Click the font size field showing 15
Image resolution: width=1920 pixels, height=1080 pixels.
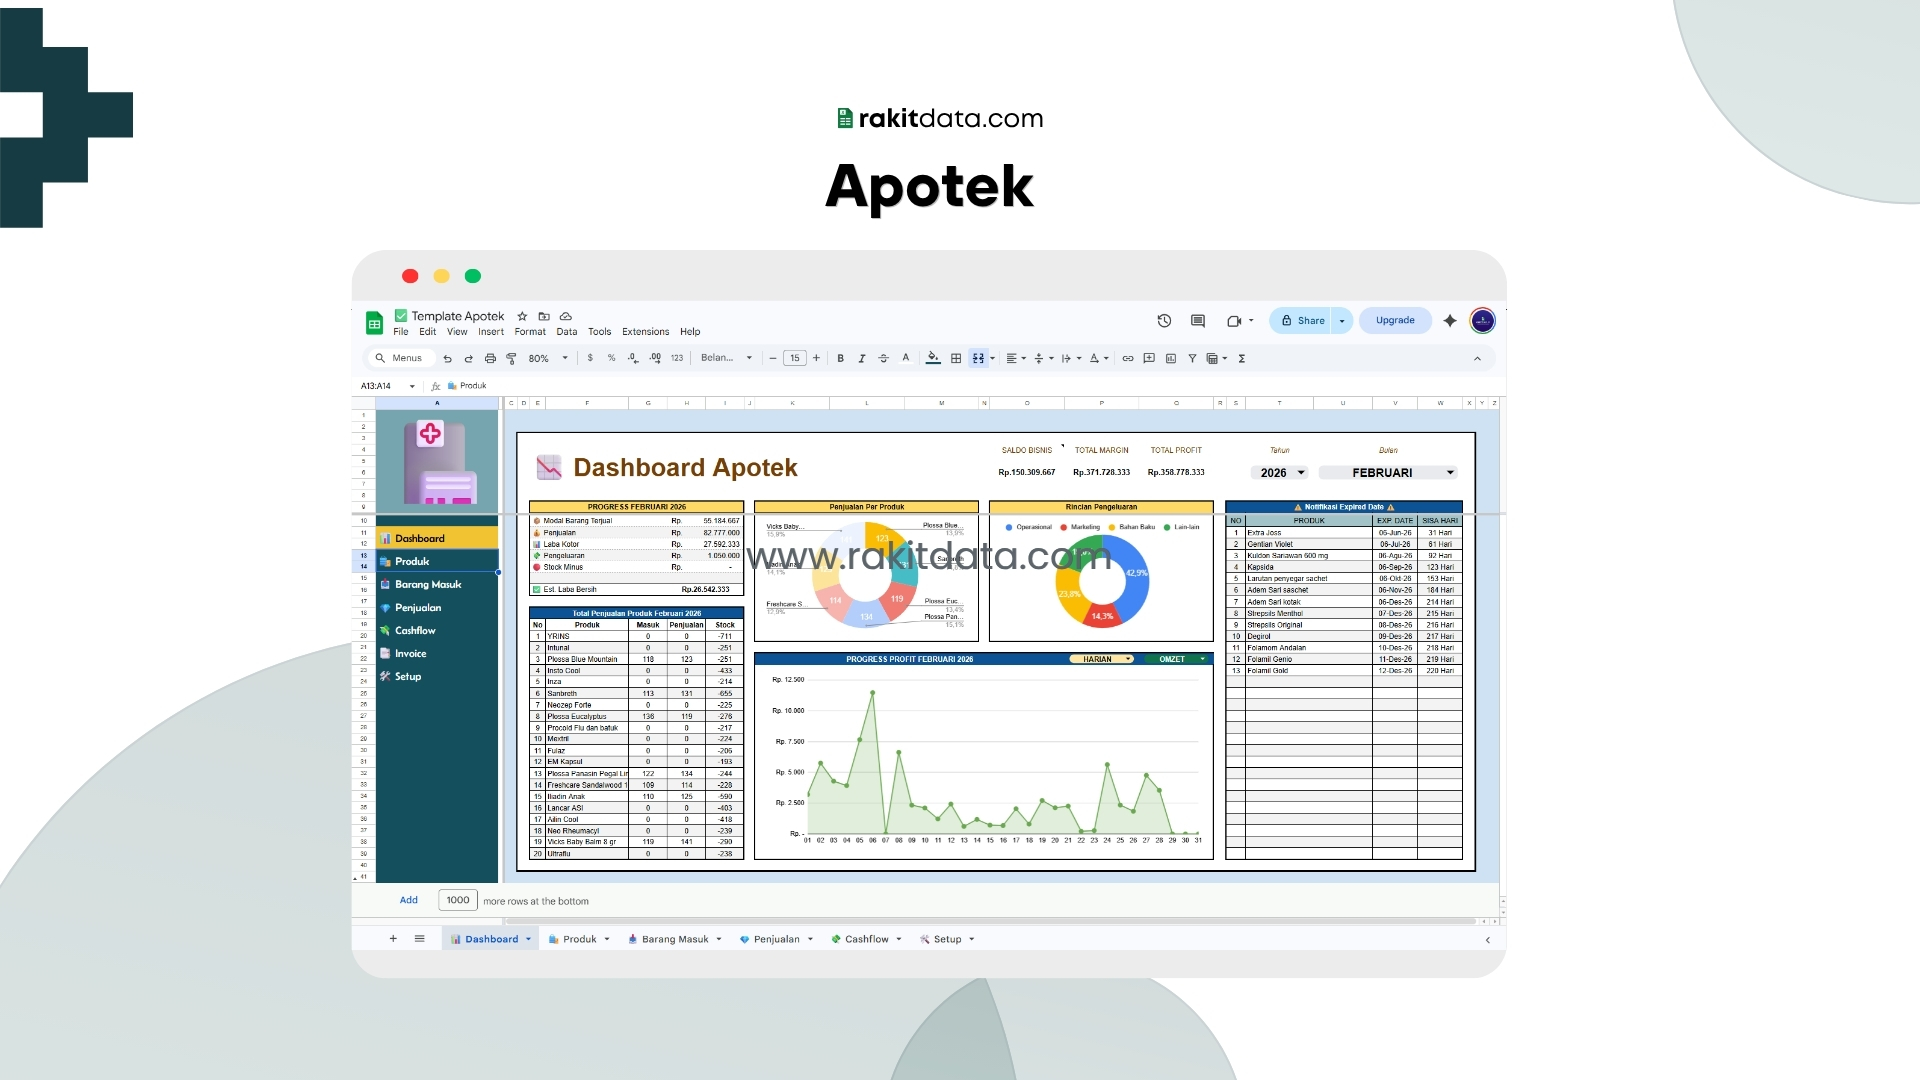pyautogui.click(x=795, y=358)
